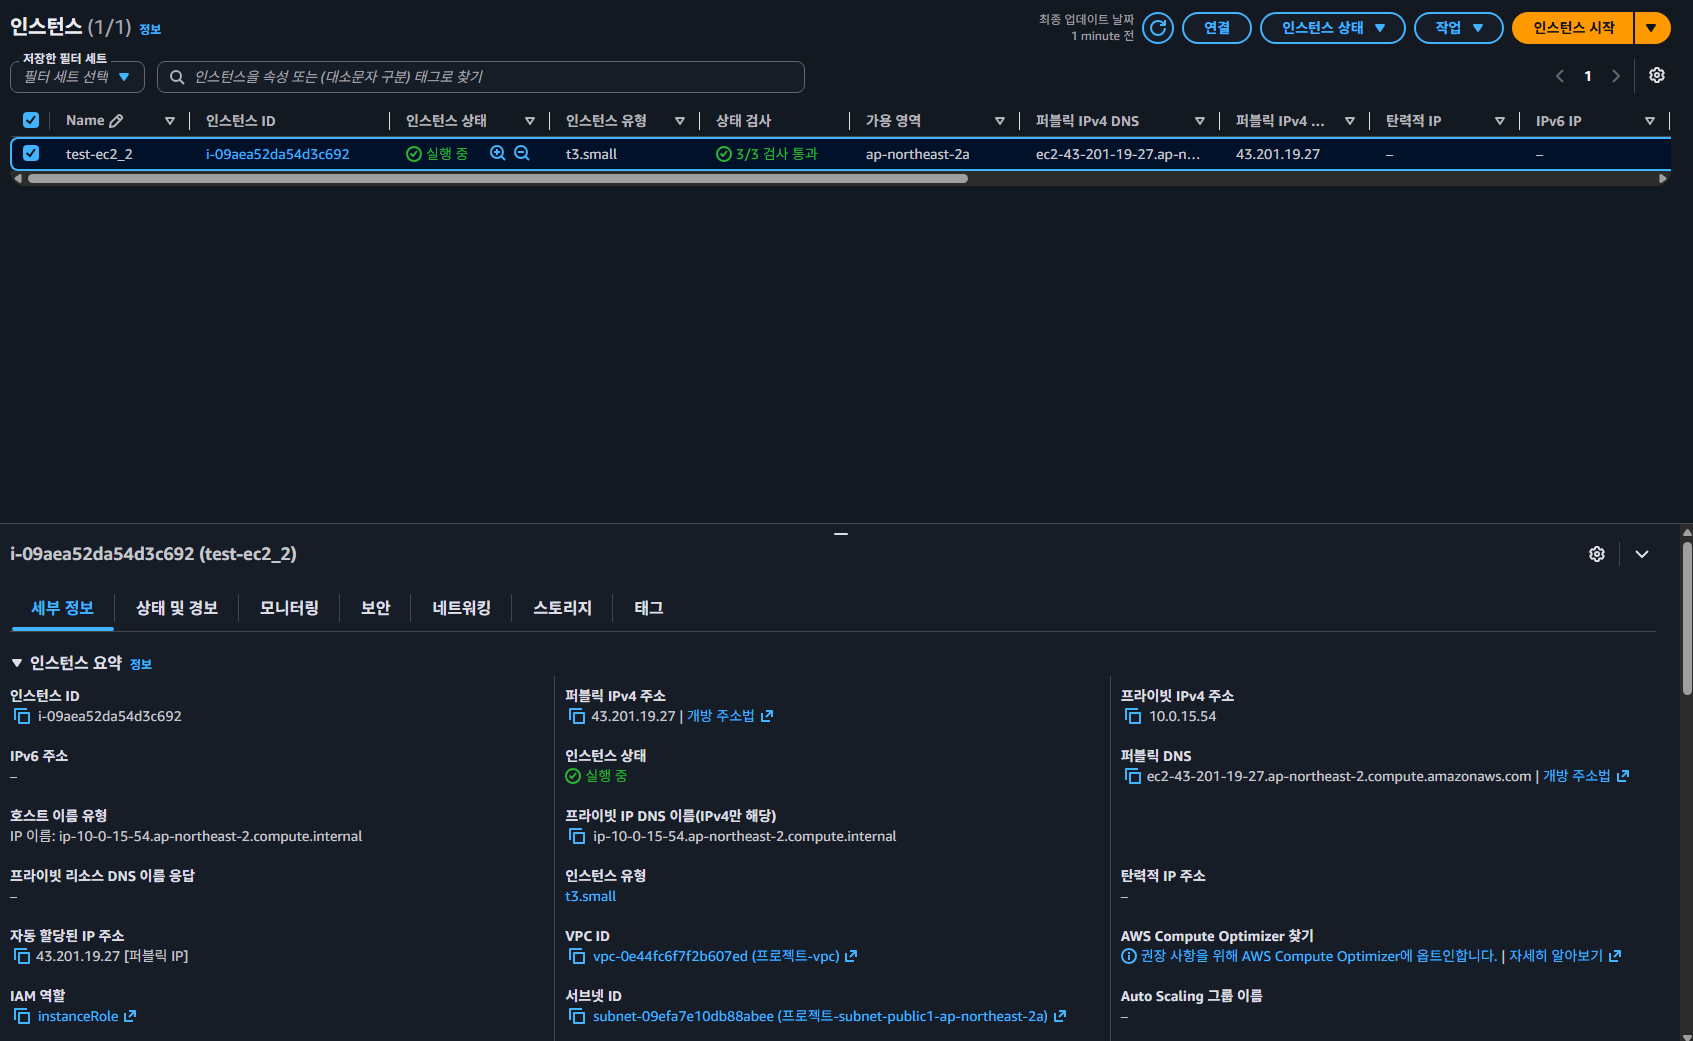Open instance ID link i-09aea52da54d3c692 in table
The height and width of the screenshot is (1041, 1693).
[x=278, y=154]
